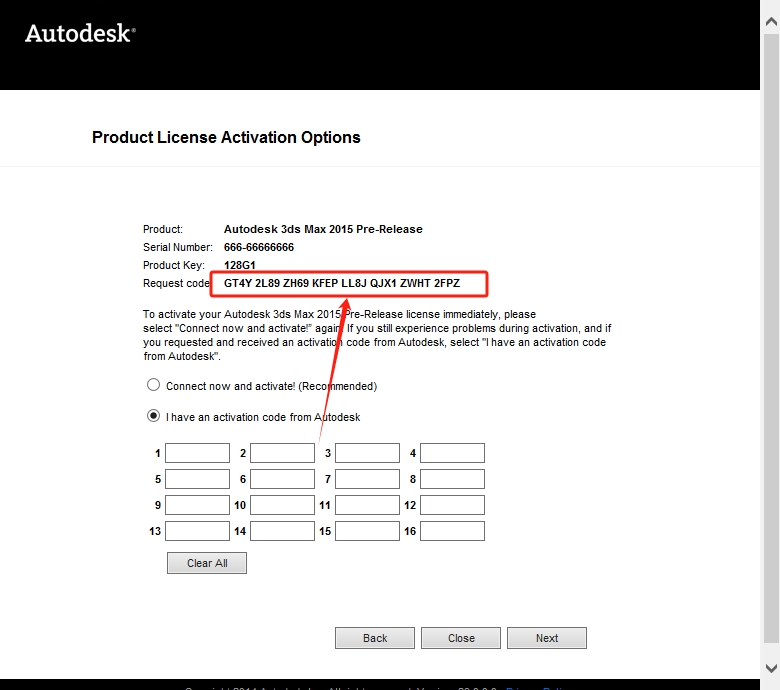Select "Connect now and activate!" radio option
This screenshot has height=690, width=780.
coord(153,385)
